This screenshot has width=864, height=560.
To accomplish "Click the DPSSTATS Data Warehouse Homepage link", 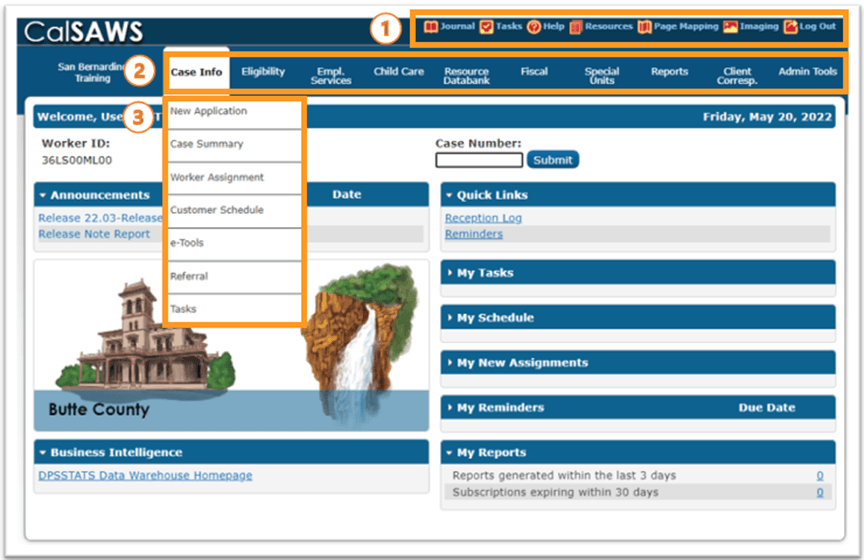I will point(145,476).
